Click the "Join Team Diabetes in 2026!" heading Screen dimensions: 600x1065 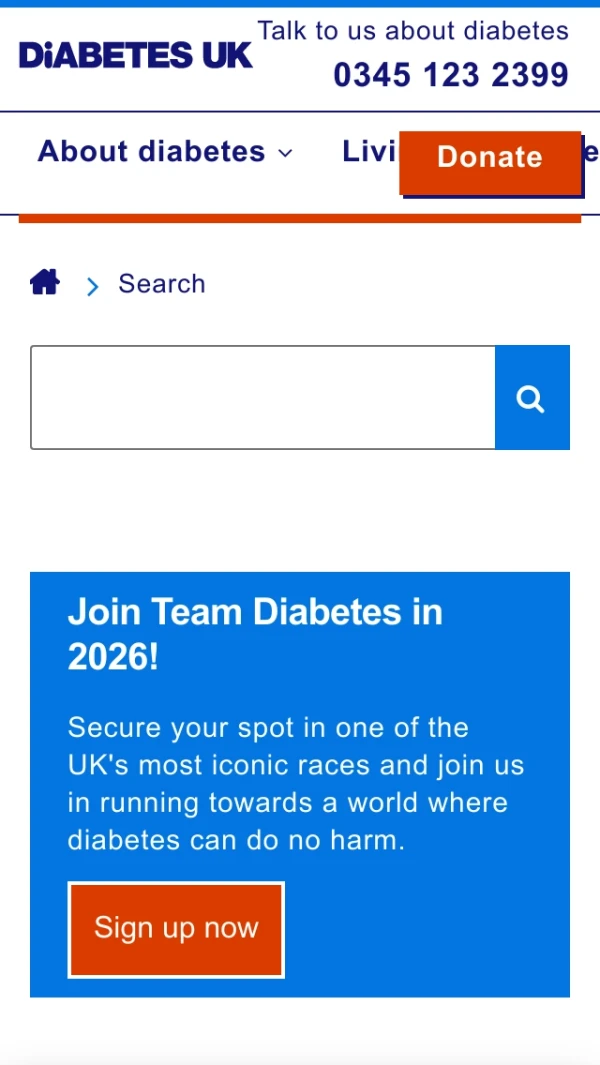(255, 634)
